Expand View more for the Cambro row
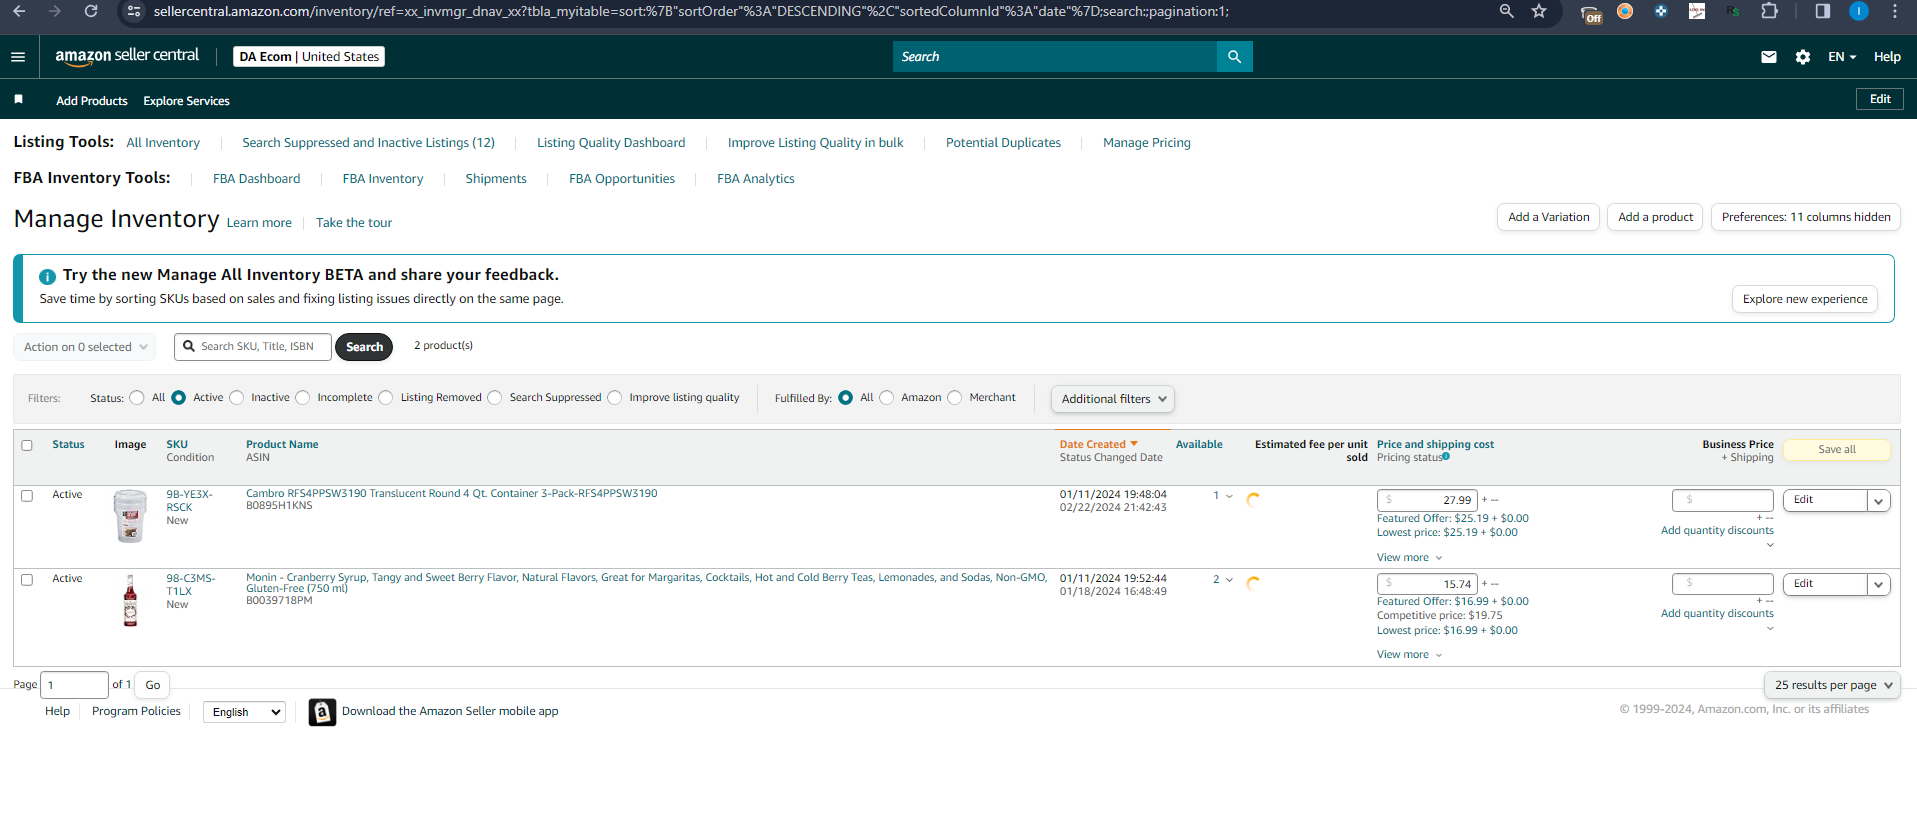This screenshot has height=813, width=1917. coord(1409,558)
